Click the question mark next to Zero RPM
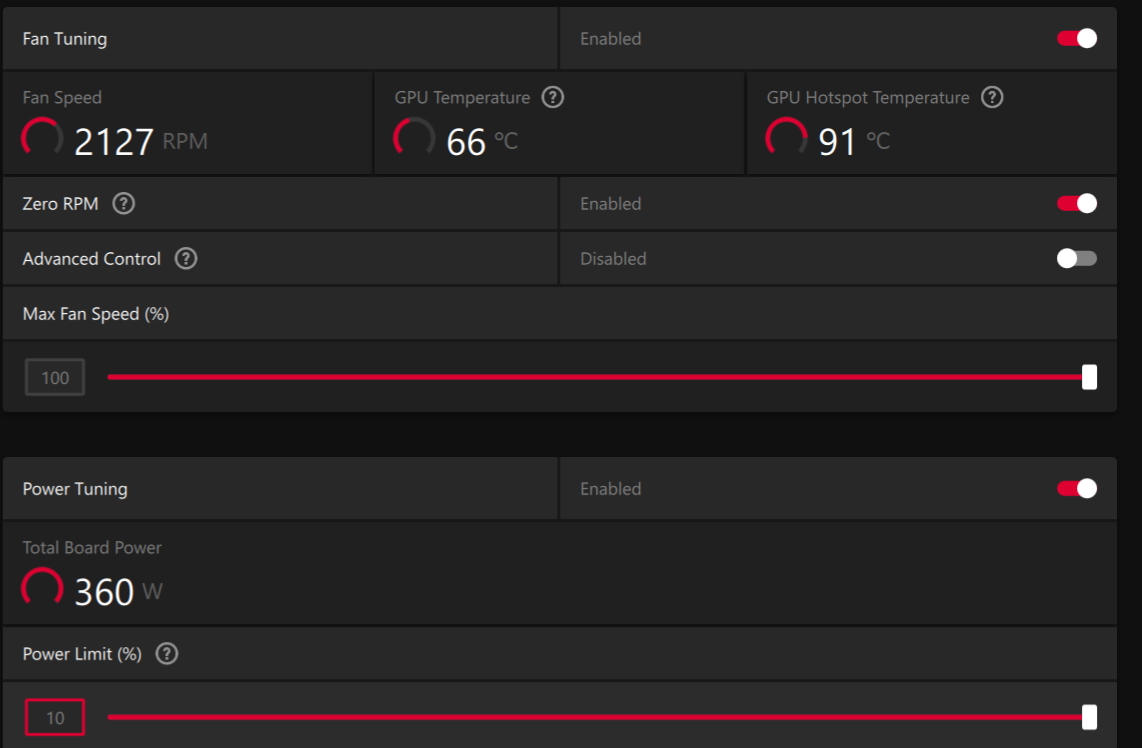Screen dimensions: 1142x748 point(123,204)
